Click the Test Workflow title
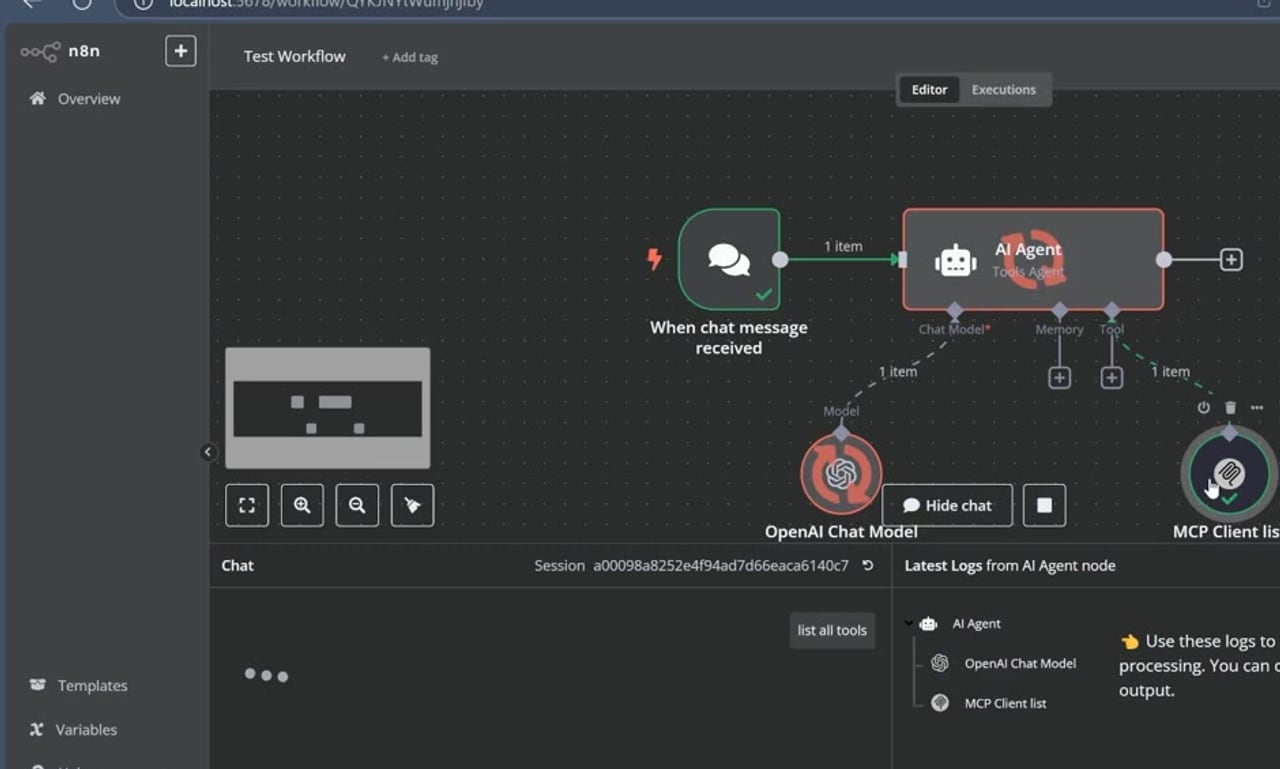 pyautogui.click(x=294, y=56)
